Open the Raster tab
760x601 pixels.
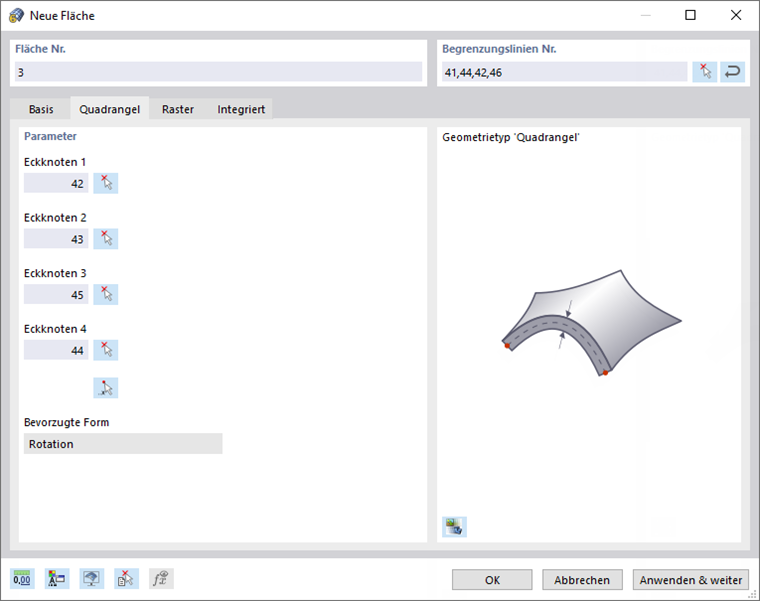(x=178, y=110)
